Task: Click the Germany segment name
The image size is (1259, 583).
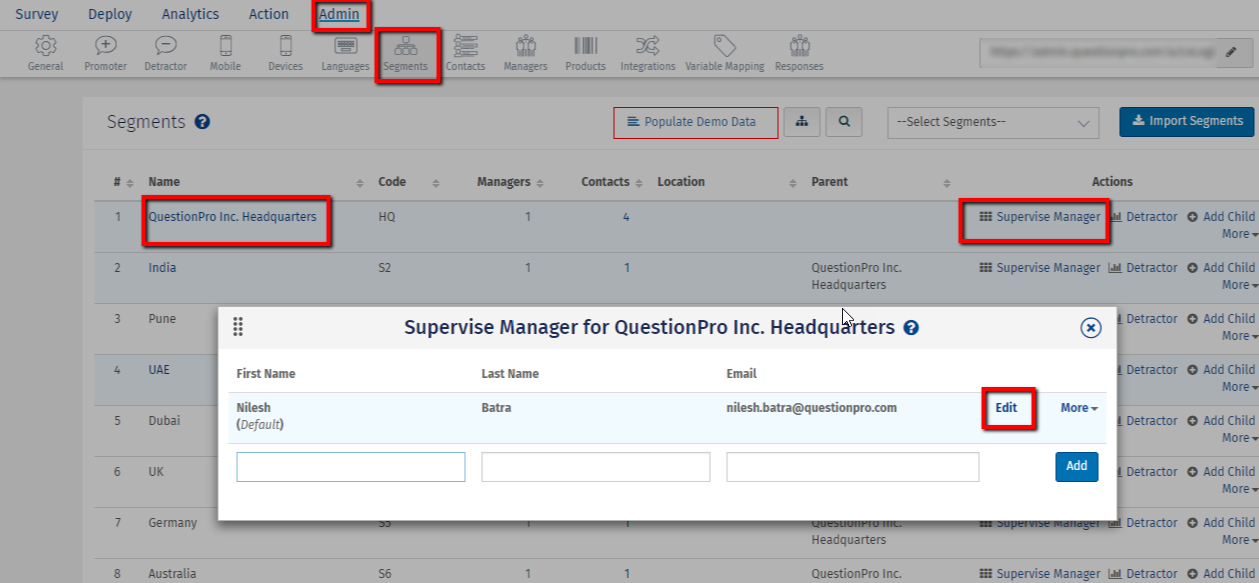Action: pos(173,523)
